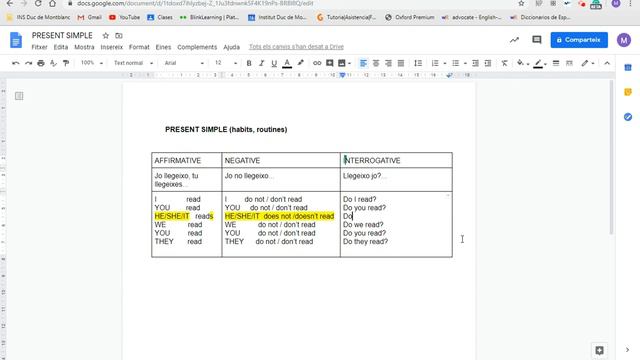The image size is (640, 360).
Task: Toggle underline formatting
Action: tap(274, 63)
